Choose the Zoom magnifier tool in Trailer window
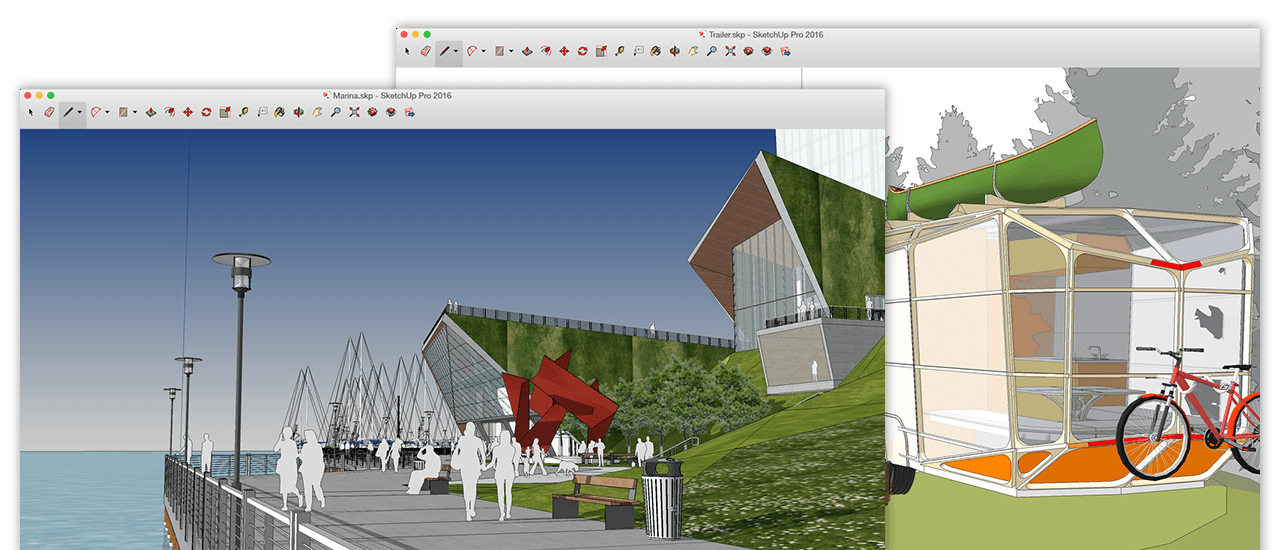The height and width of the screenshot is (550, 1280). click(712, 50)
